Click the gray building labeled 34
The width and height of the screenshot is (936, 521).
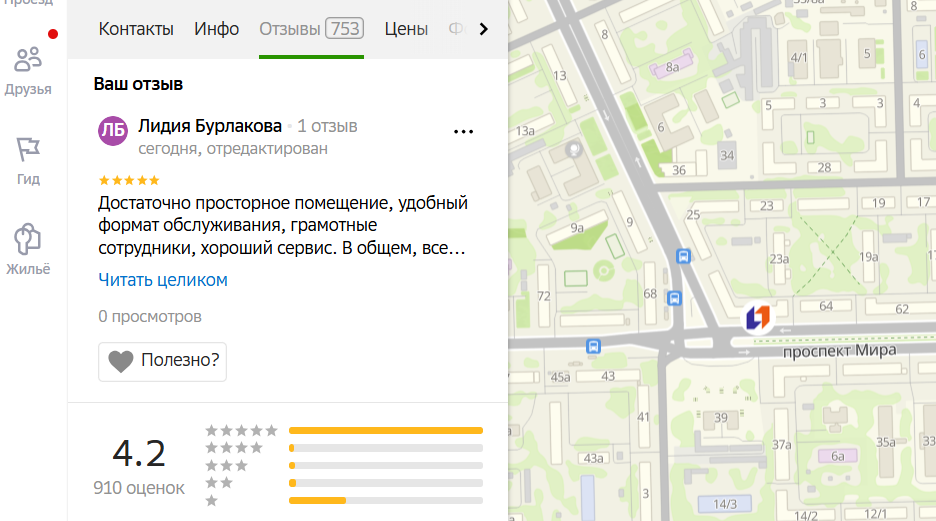point(726,156)
